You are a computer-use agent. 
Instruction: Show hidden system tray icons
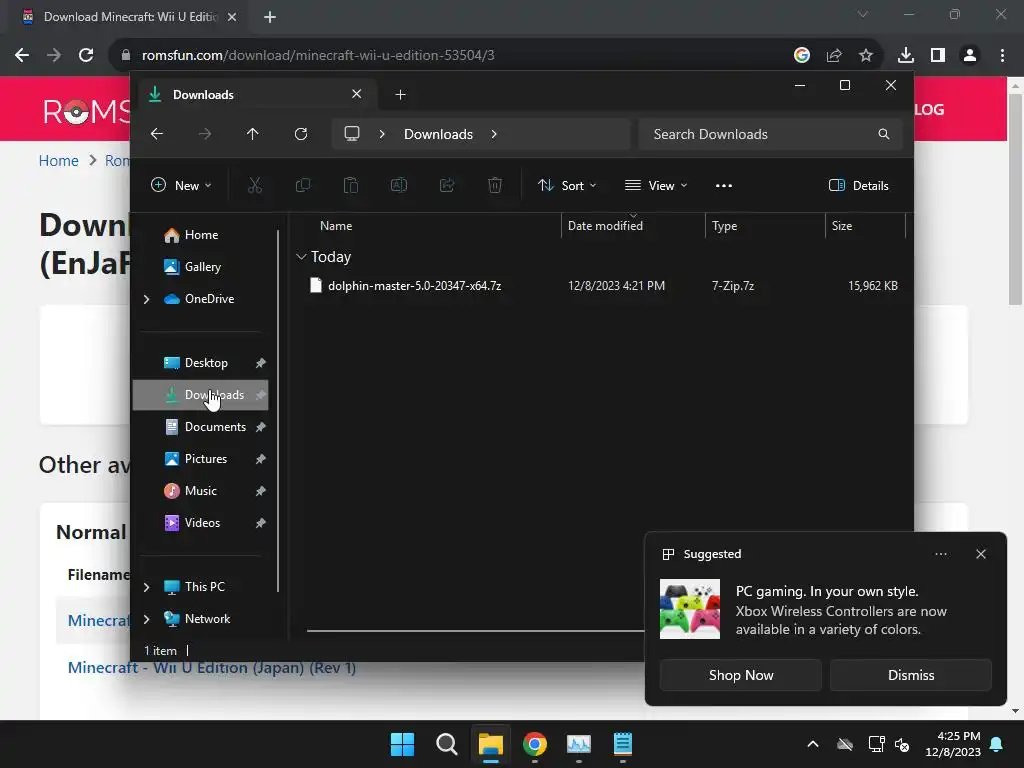pos(813,744)
